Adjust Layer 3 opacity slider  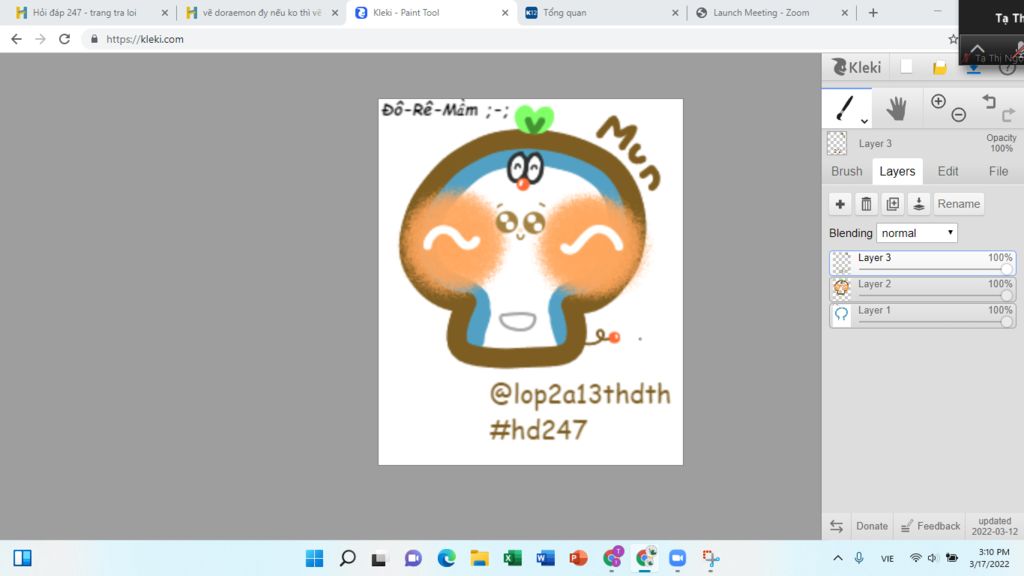coord(935,269)
